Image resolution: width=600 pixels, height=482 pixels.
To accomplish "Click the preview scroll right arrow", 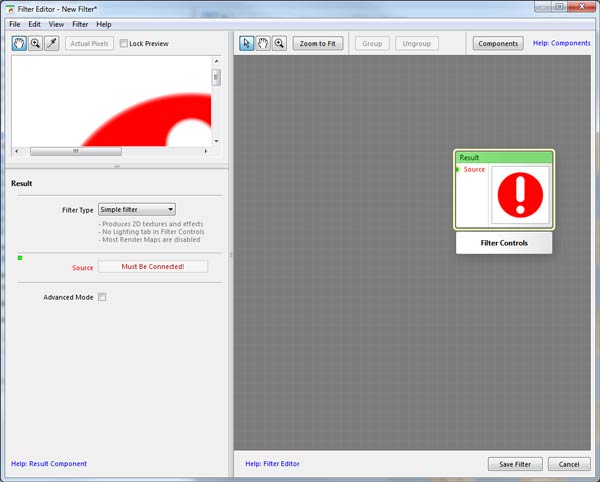I will (x=206, y=151).
